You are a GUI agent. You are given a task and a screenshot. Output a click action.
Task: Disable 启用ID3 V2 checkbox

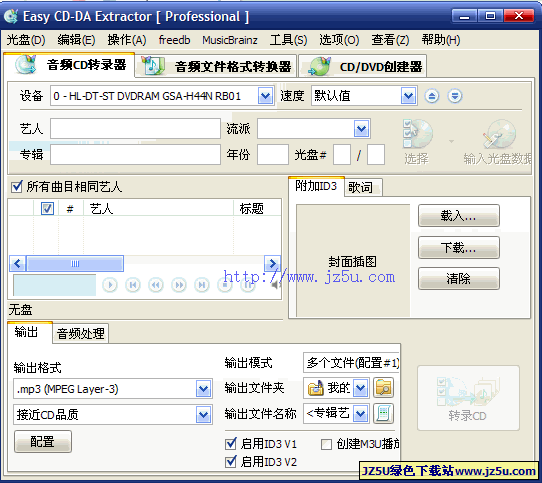click(231, 462)
